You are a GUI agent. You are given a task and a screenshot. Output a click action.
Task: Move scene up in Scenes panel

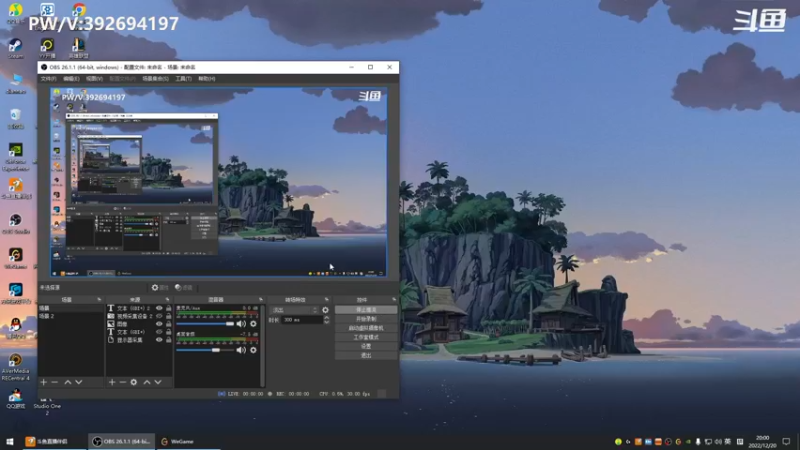(x=67, y=382)
